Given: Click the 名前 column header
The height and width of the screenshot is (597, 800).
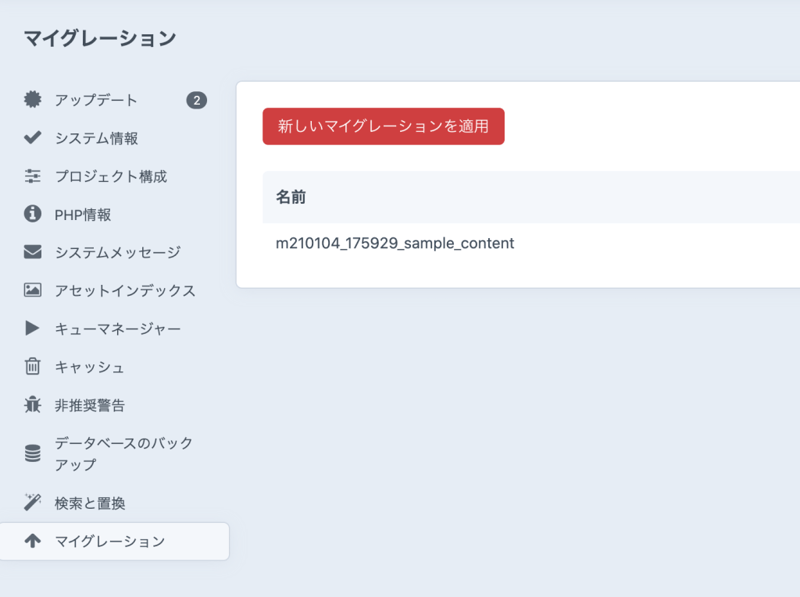Looking at the screenshot, I should pyautogui.click(x=291, y=197).
